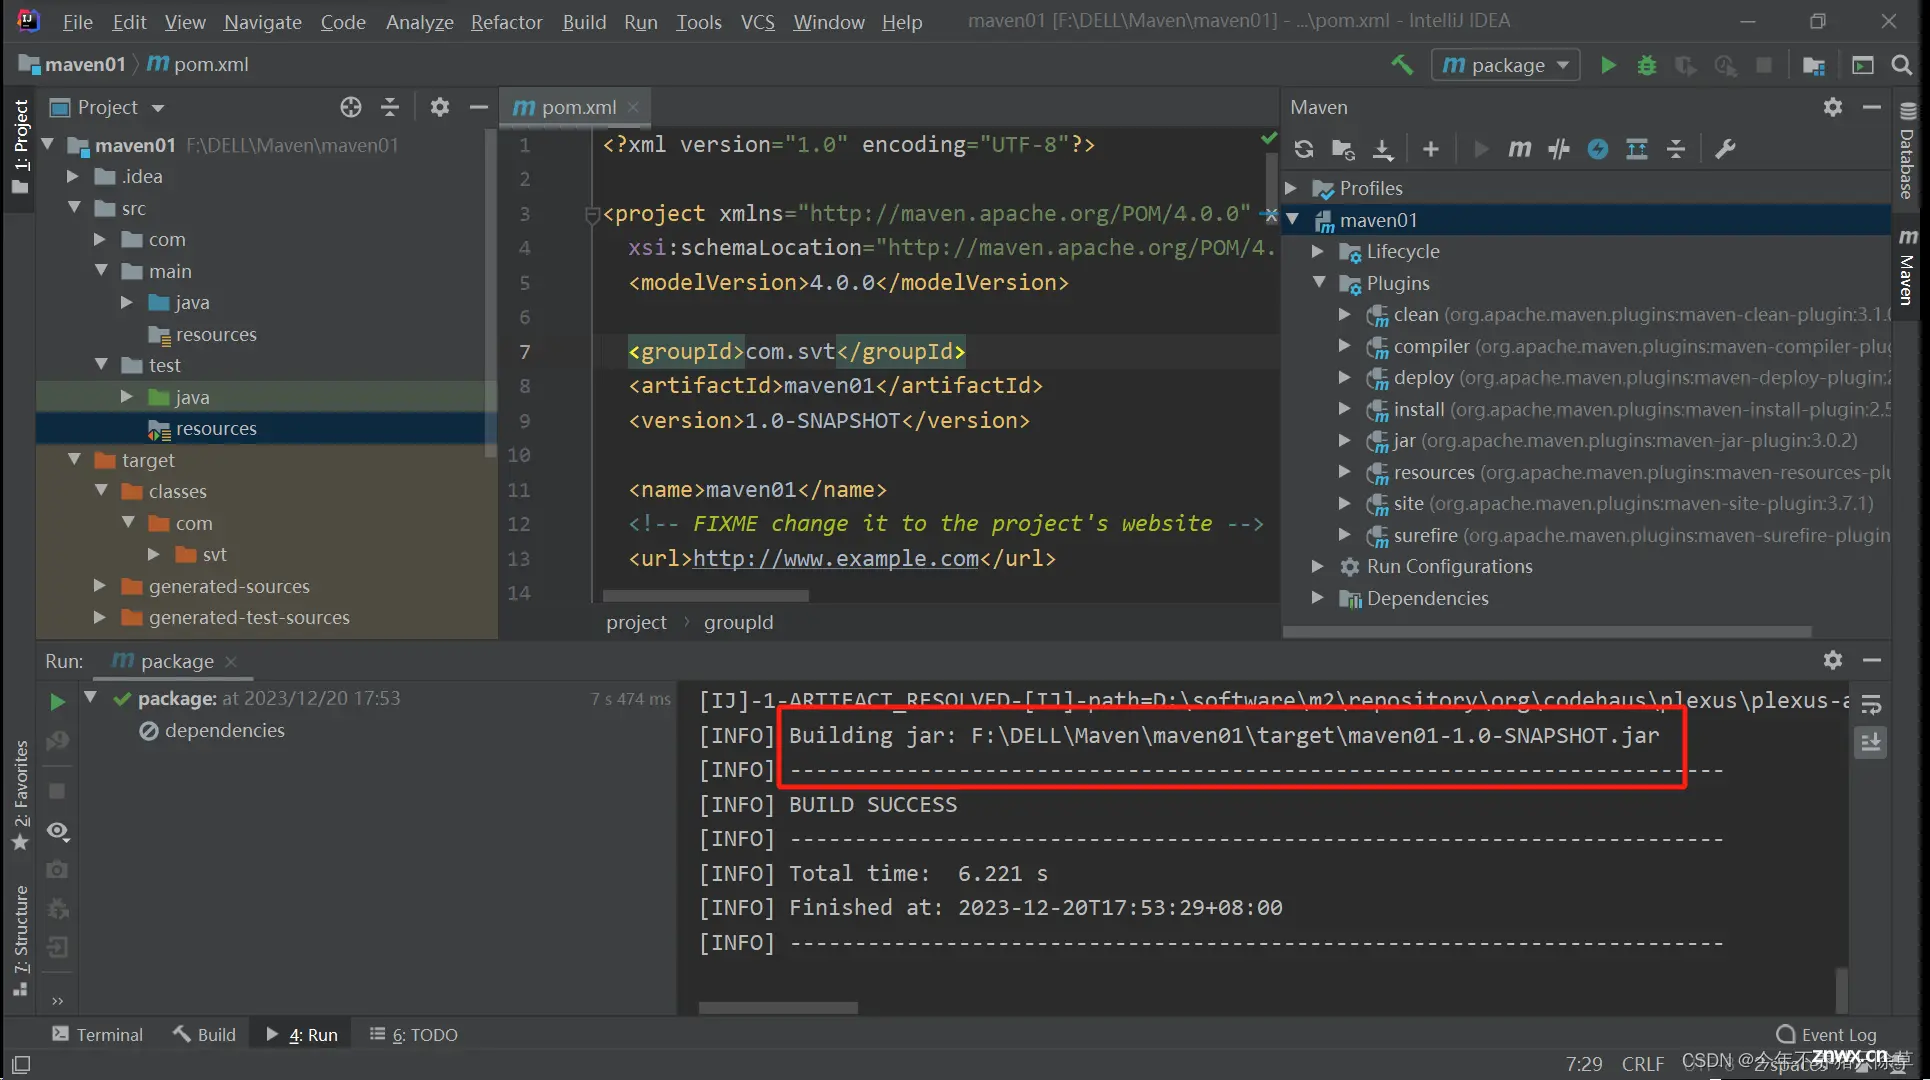Open the Refactor menu
This screenshot has height=1080, width=1930.
[x=506, y=21]
